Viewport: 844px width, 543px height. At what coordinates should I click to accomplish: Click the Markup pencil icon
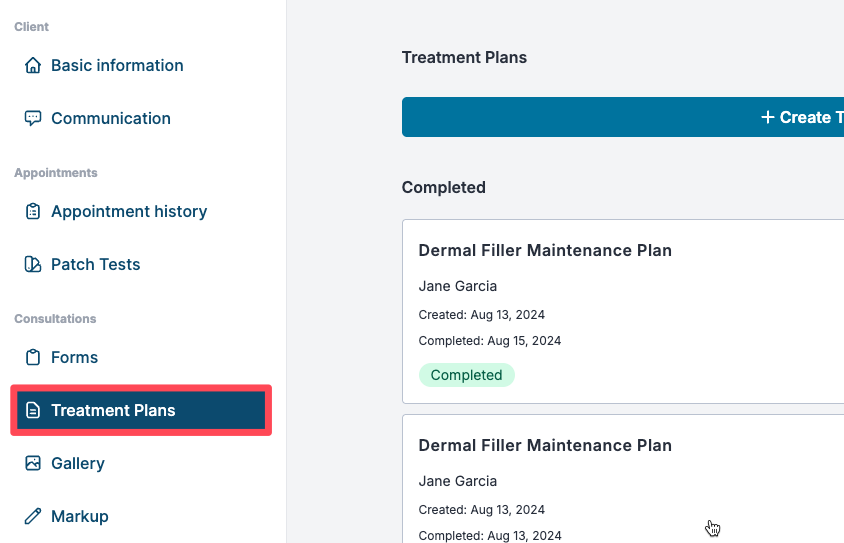(33, 517)
